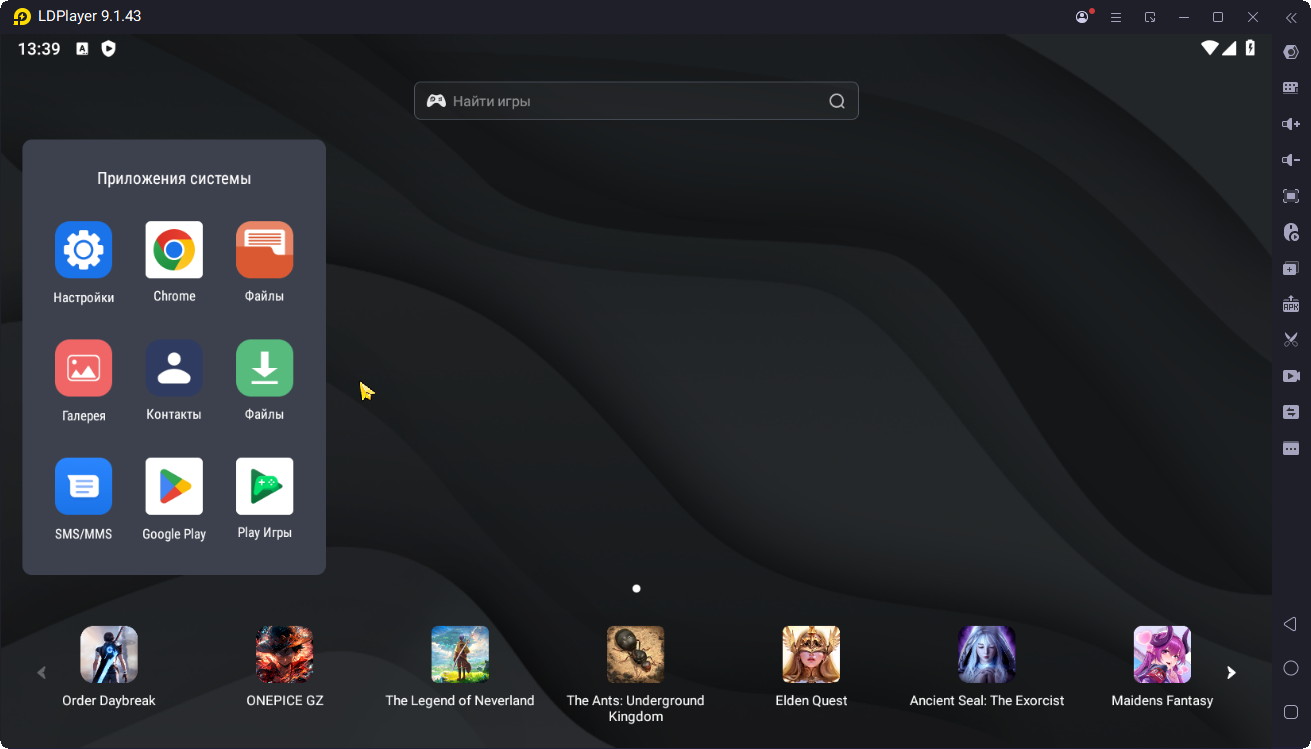Start the video recorder from sidebar
Image resolution: width=1311 pixels, height=749 pixels.
1291,376
